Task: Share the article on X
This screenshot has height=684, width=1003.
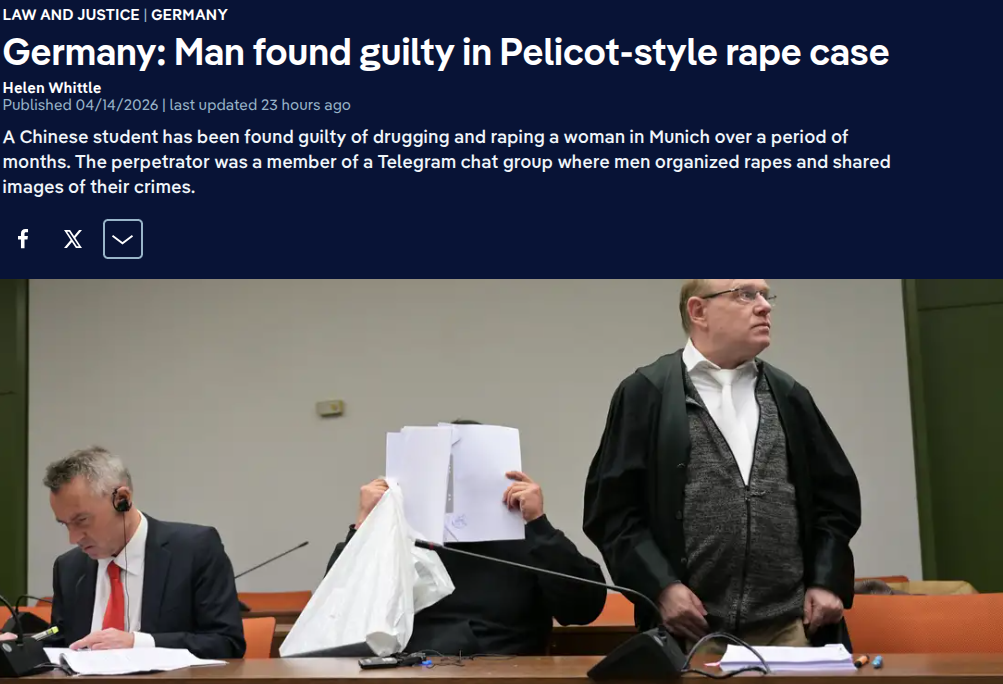Action: click(73, 239)
